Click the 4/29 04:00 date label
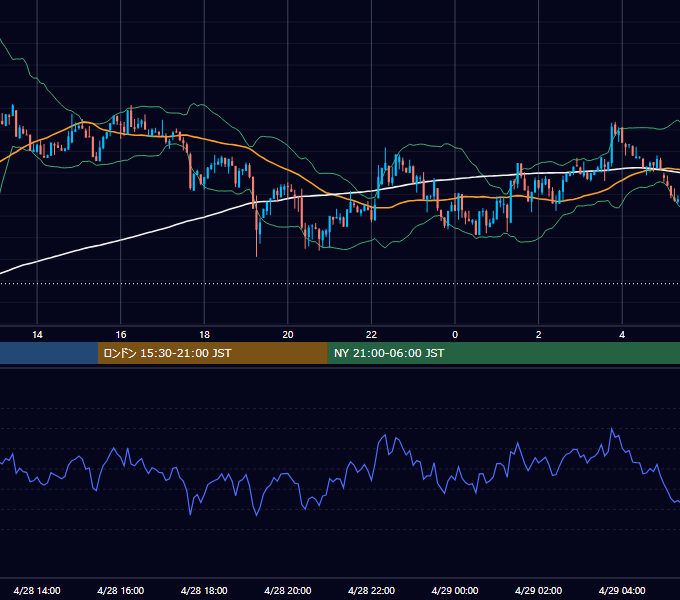This screenshot has height=600, width=680. click(622, 590)
